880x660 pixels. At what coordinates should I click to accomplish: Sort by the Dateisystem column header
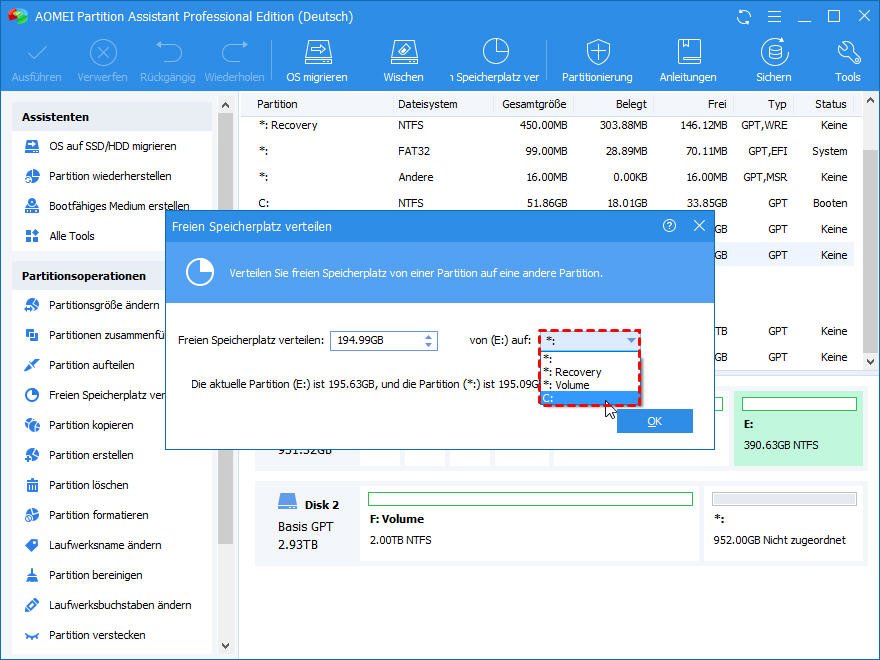428,104
